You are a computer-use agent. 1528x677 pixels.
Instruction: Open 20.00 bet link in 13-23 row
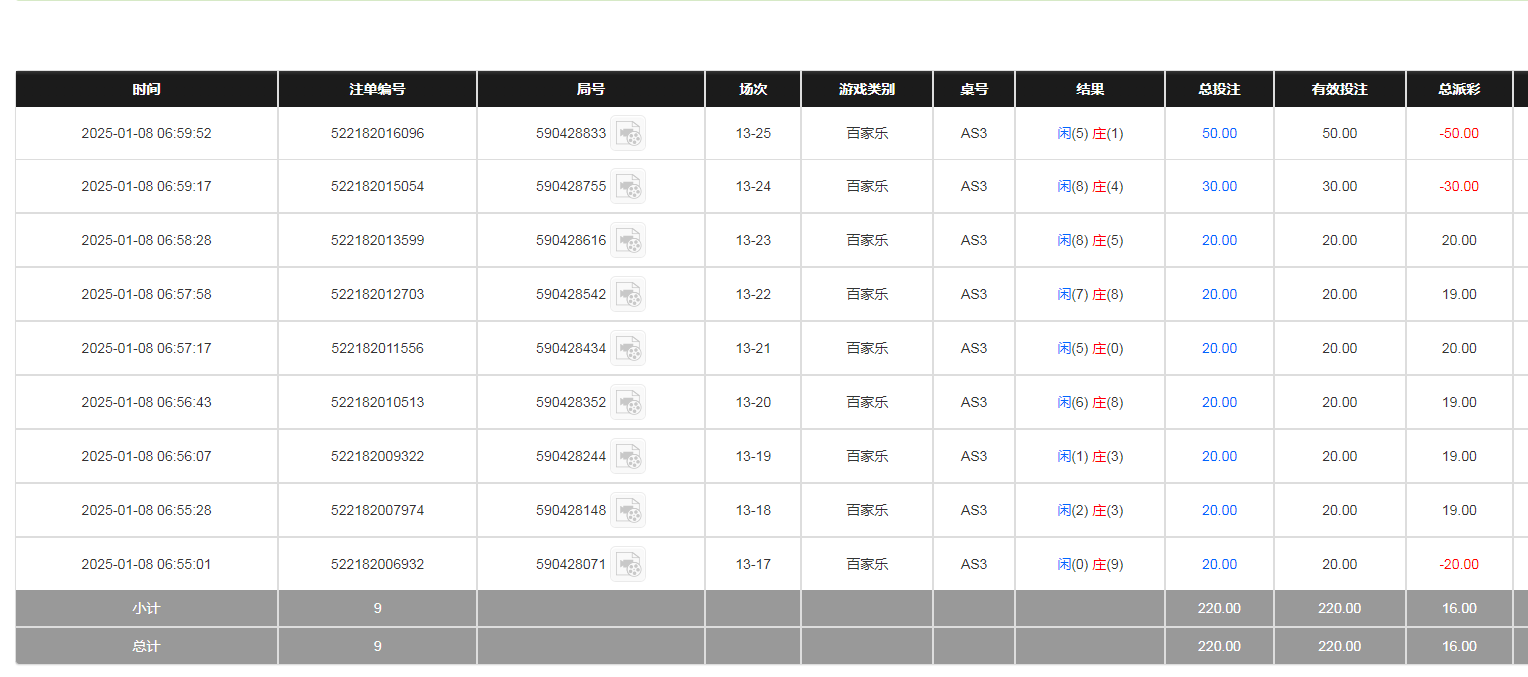1219,240
